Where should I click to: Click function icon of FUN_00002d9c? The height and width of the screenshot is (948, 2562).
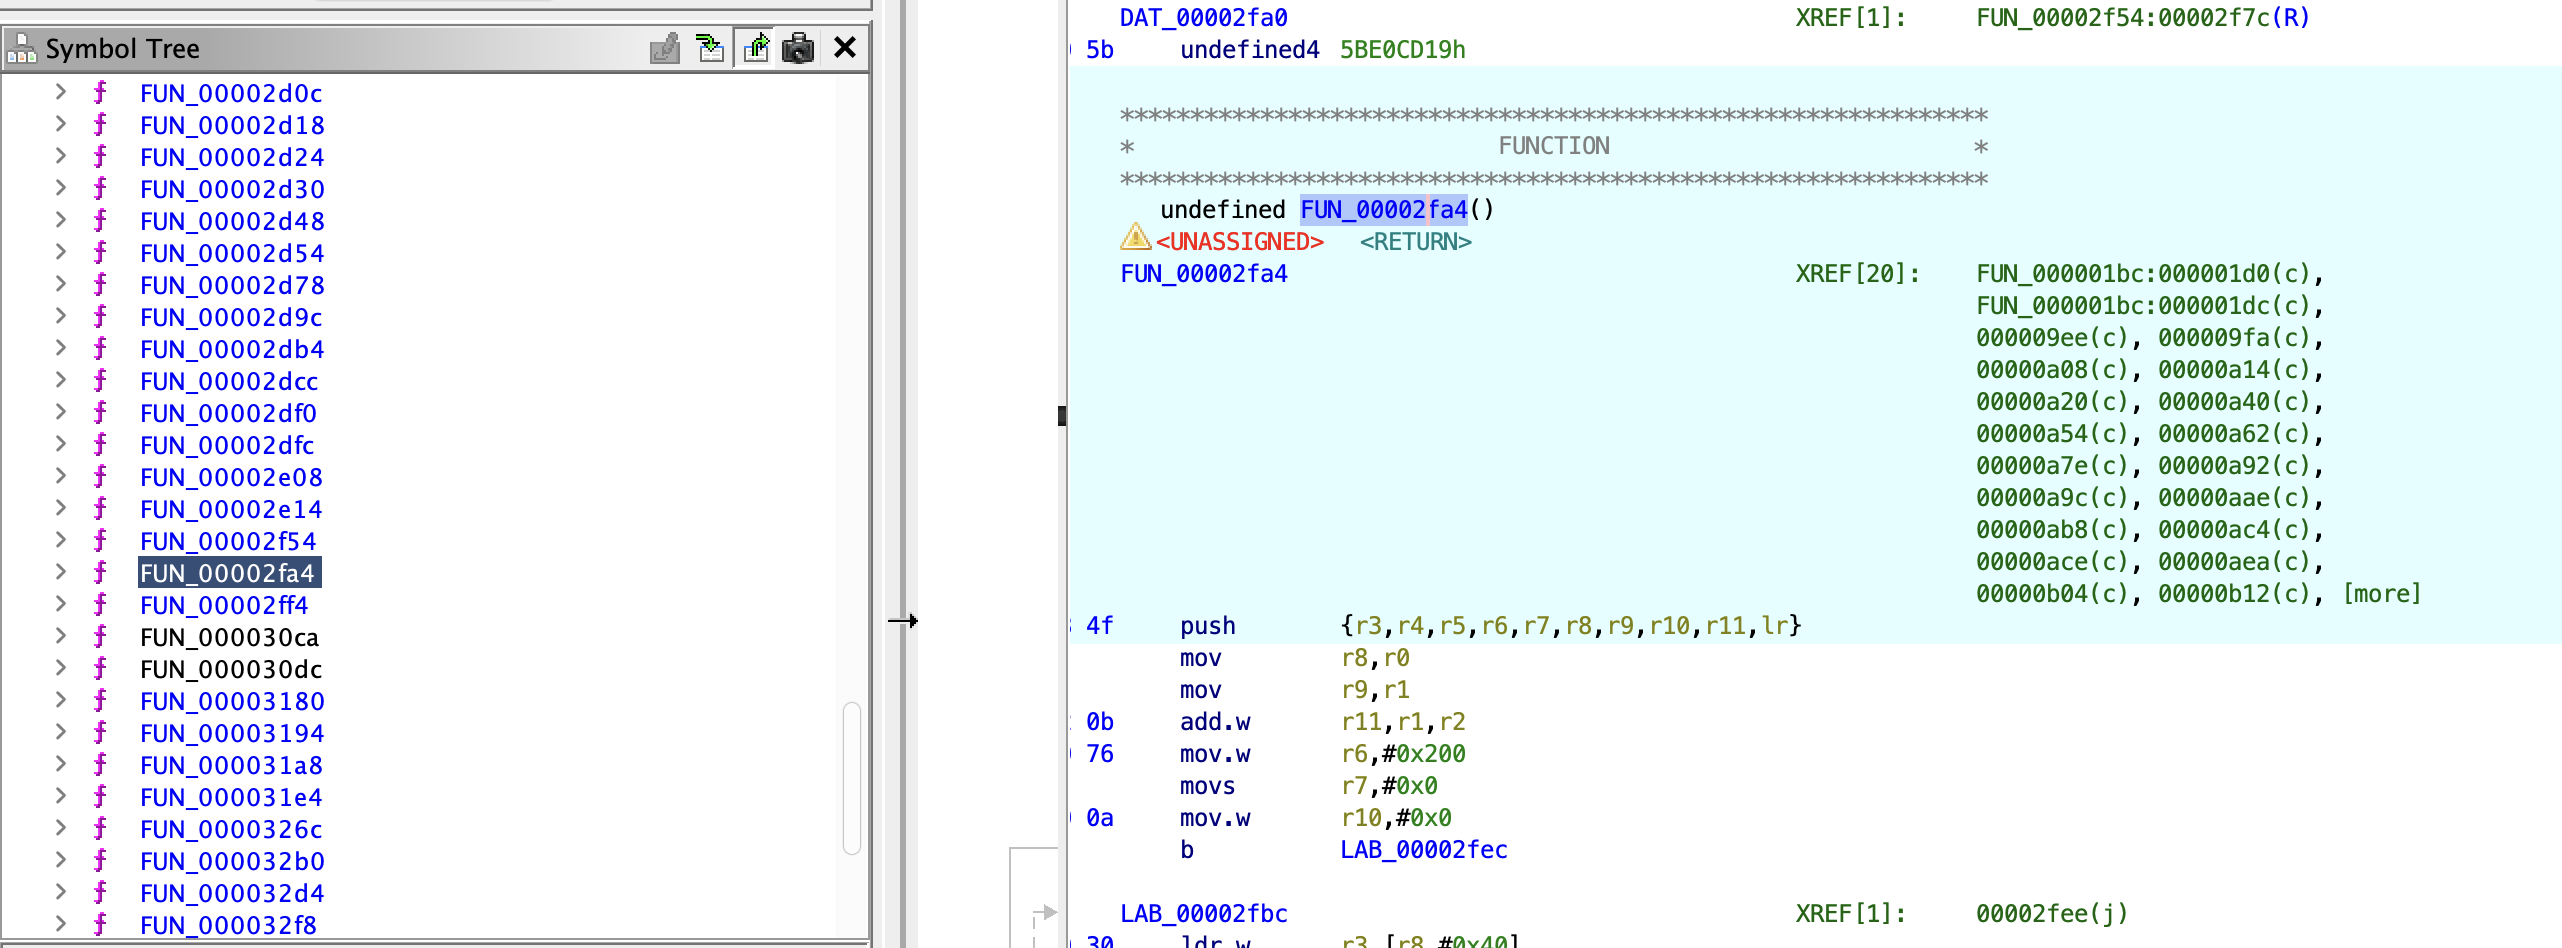click(x=100, y=317)
